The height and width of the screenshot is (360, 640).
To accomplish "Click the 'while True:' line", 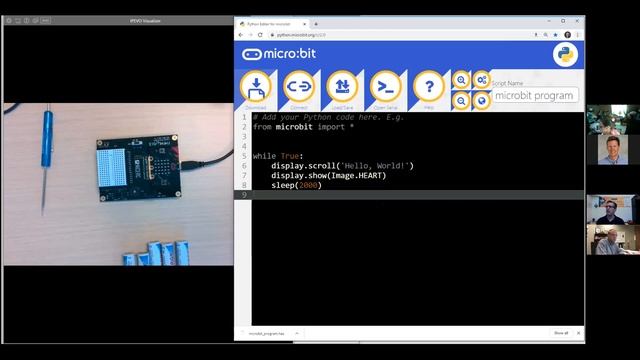I will 278,156.
